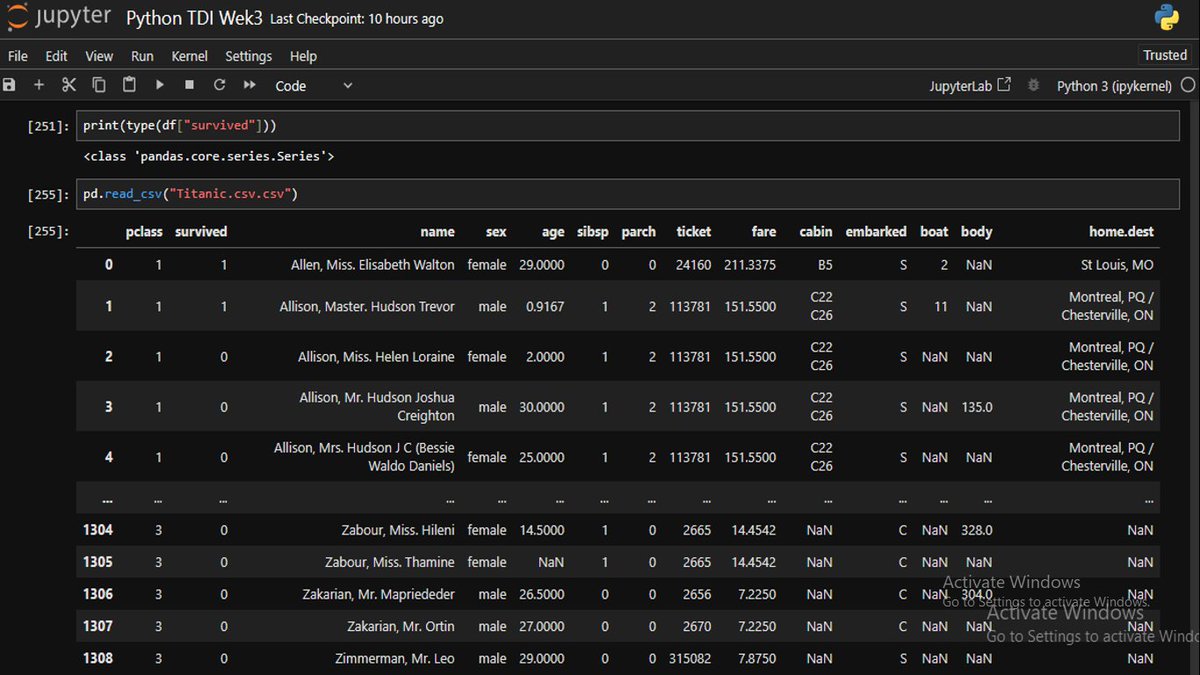
Task: Click name Zakarian, Mr. Mapriededer
Action: pyautogui.click(x=378, y=594)
